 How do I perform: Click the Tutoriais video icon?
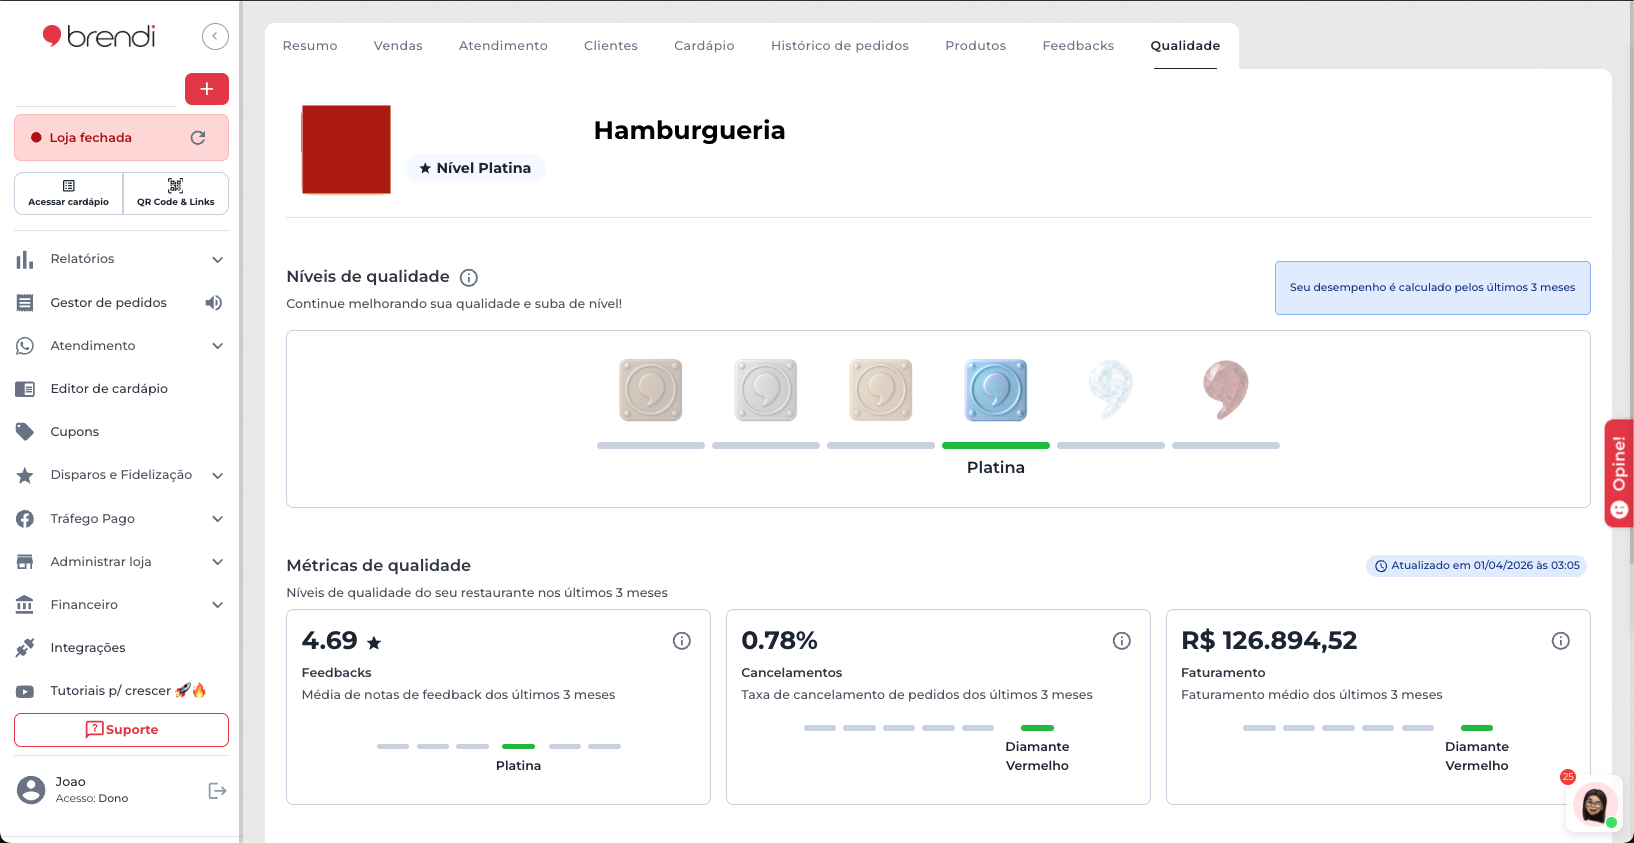[25, 692]
